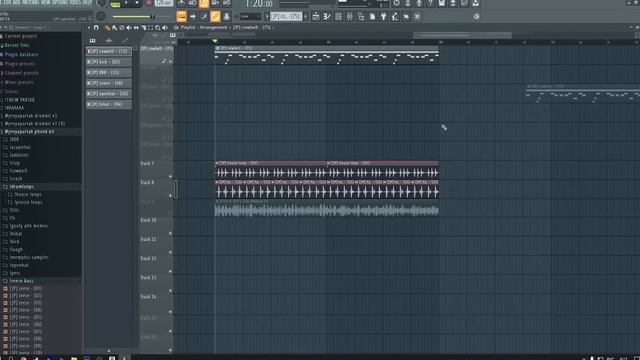Open the Line snap dropdown
The height and width of the screenshot is (360, 640).
(x=250, y=17)
